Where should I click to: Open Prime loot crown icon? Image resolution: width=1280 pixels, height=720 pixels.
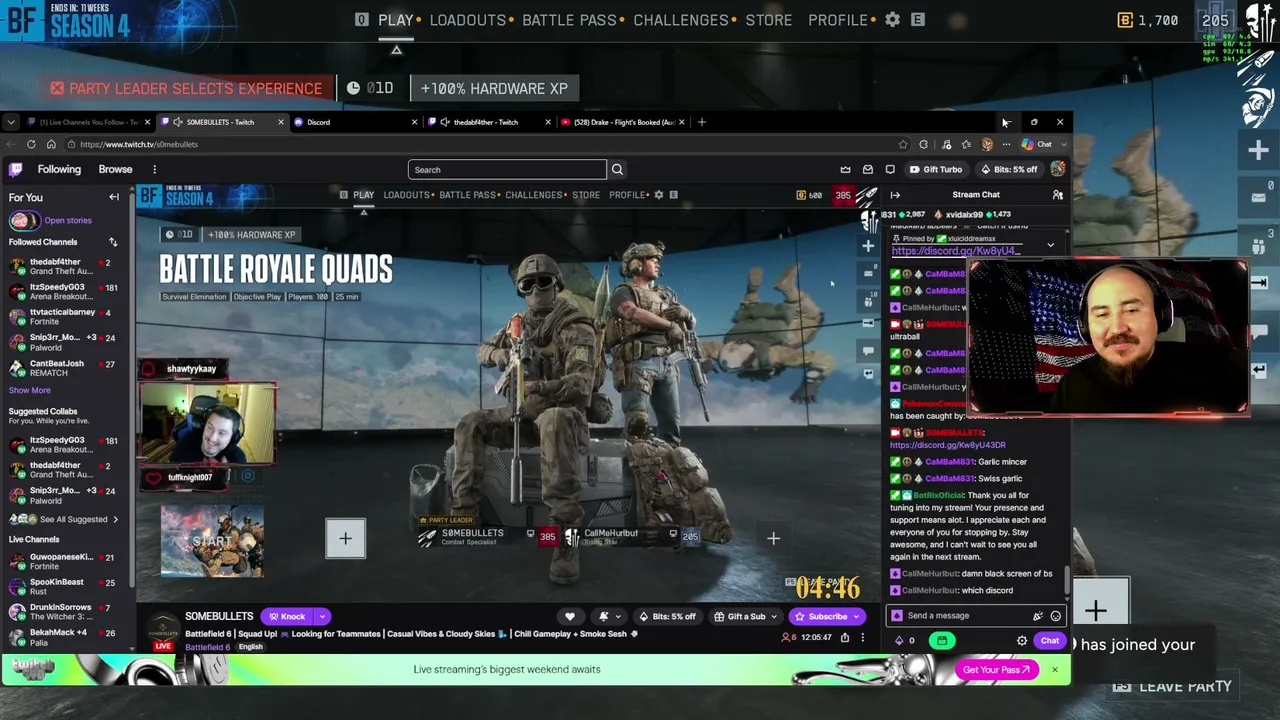coord(845,170)
